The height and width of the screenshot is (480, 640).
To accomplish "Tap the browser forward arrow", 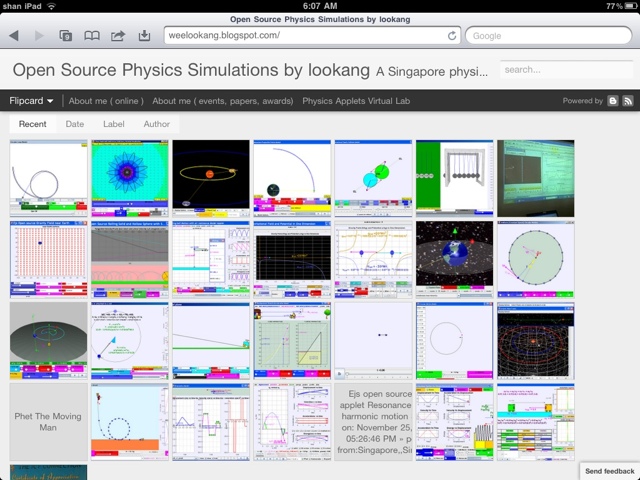I will coord(39,36).
